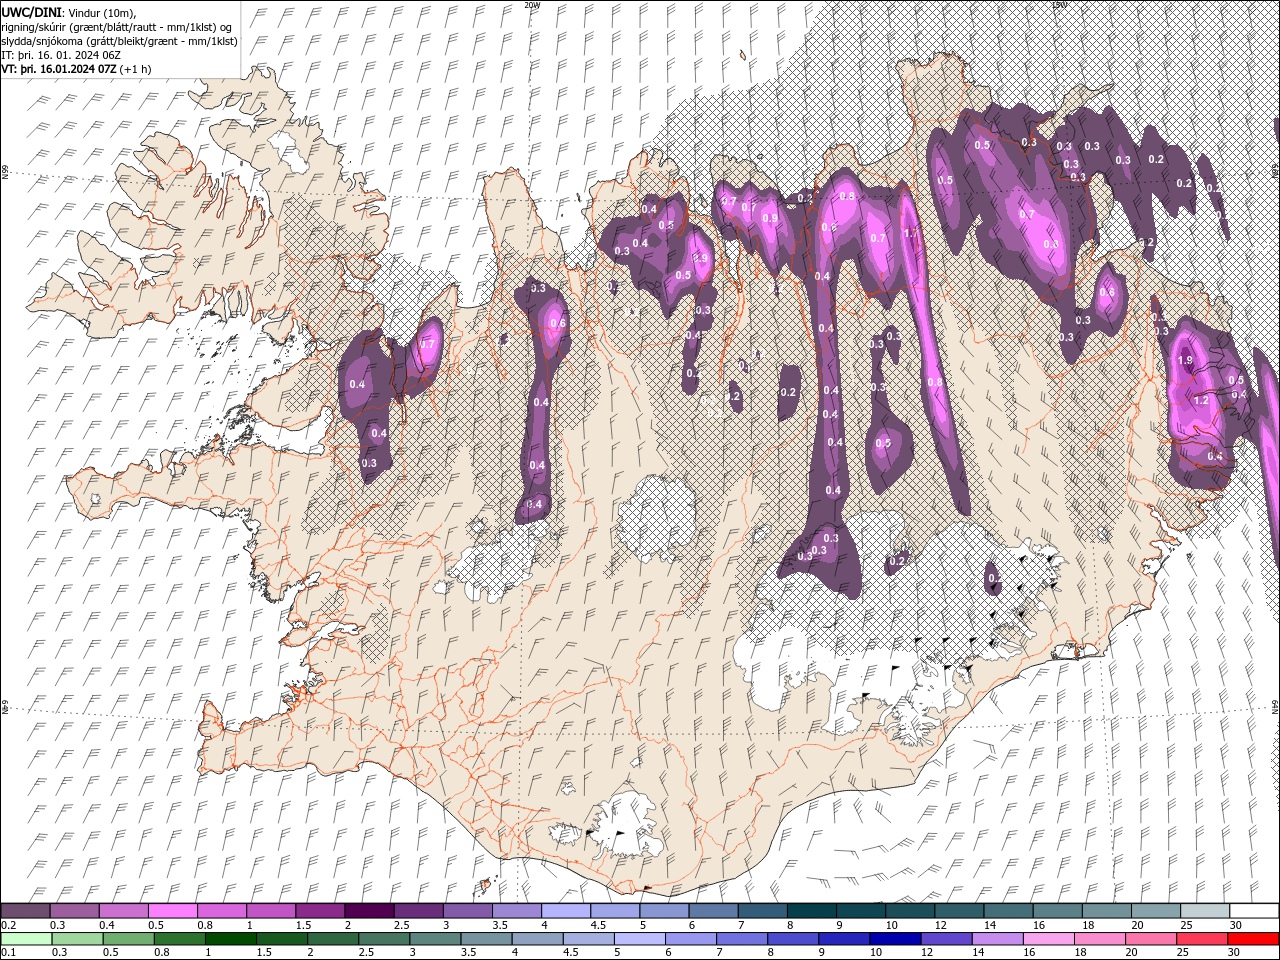The image size is (1280, 960).
Task: Click the '15W' longitude label
Action: [1059, 4]
